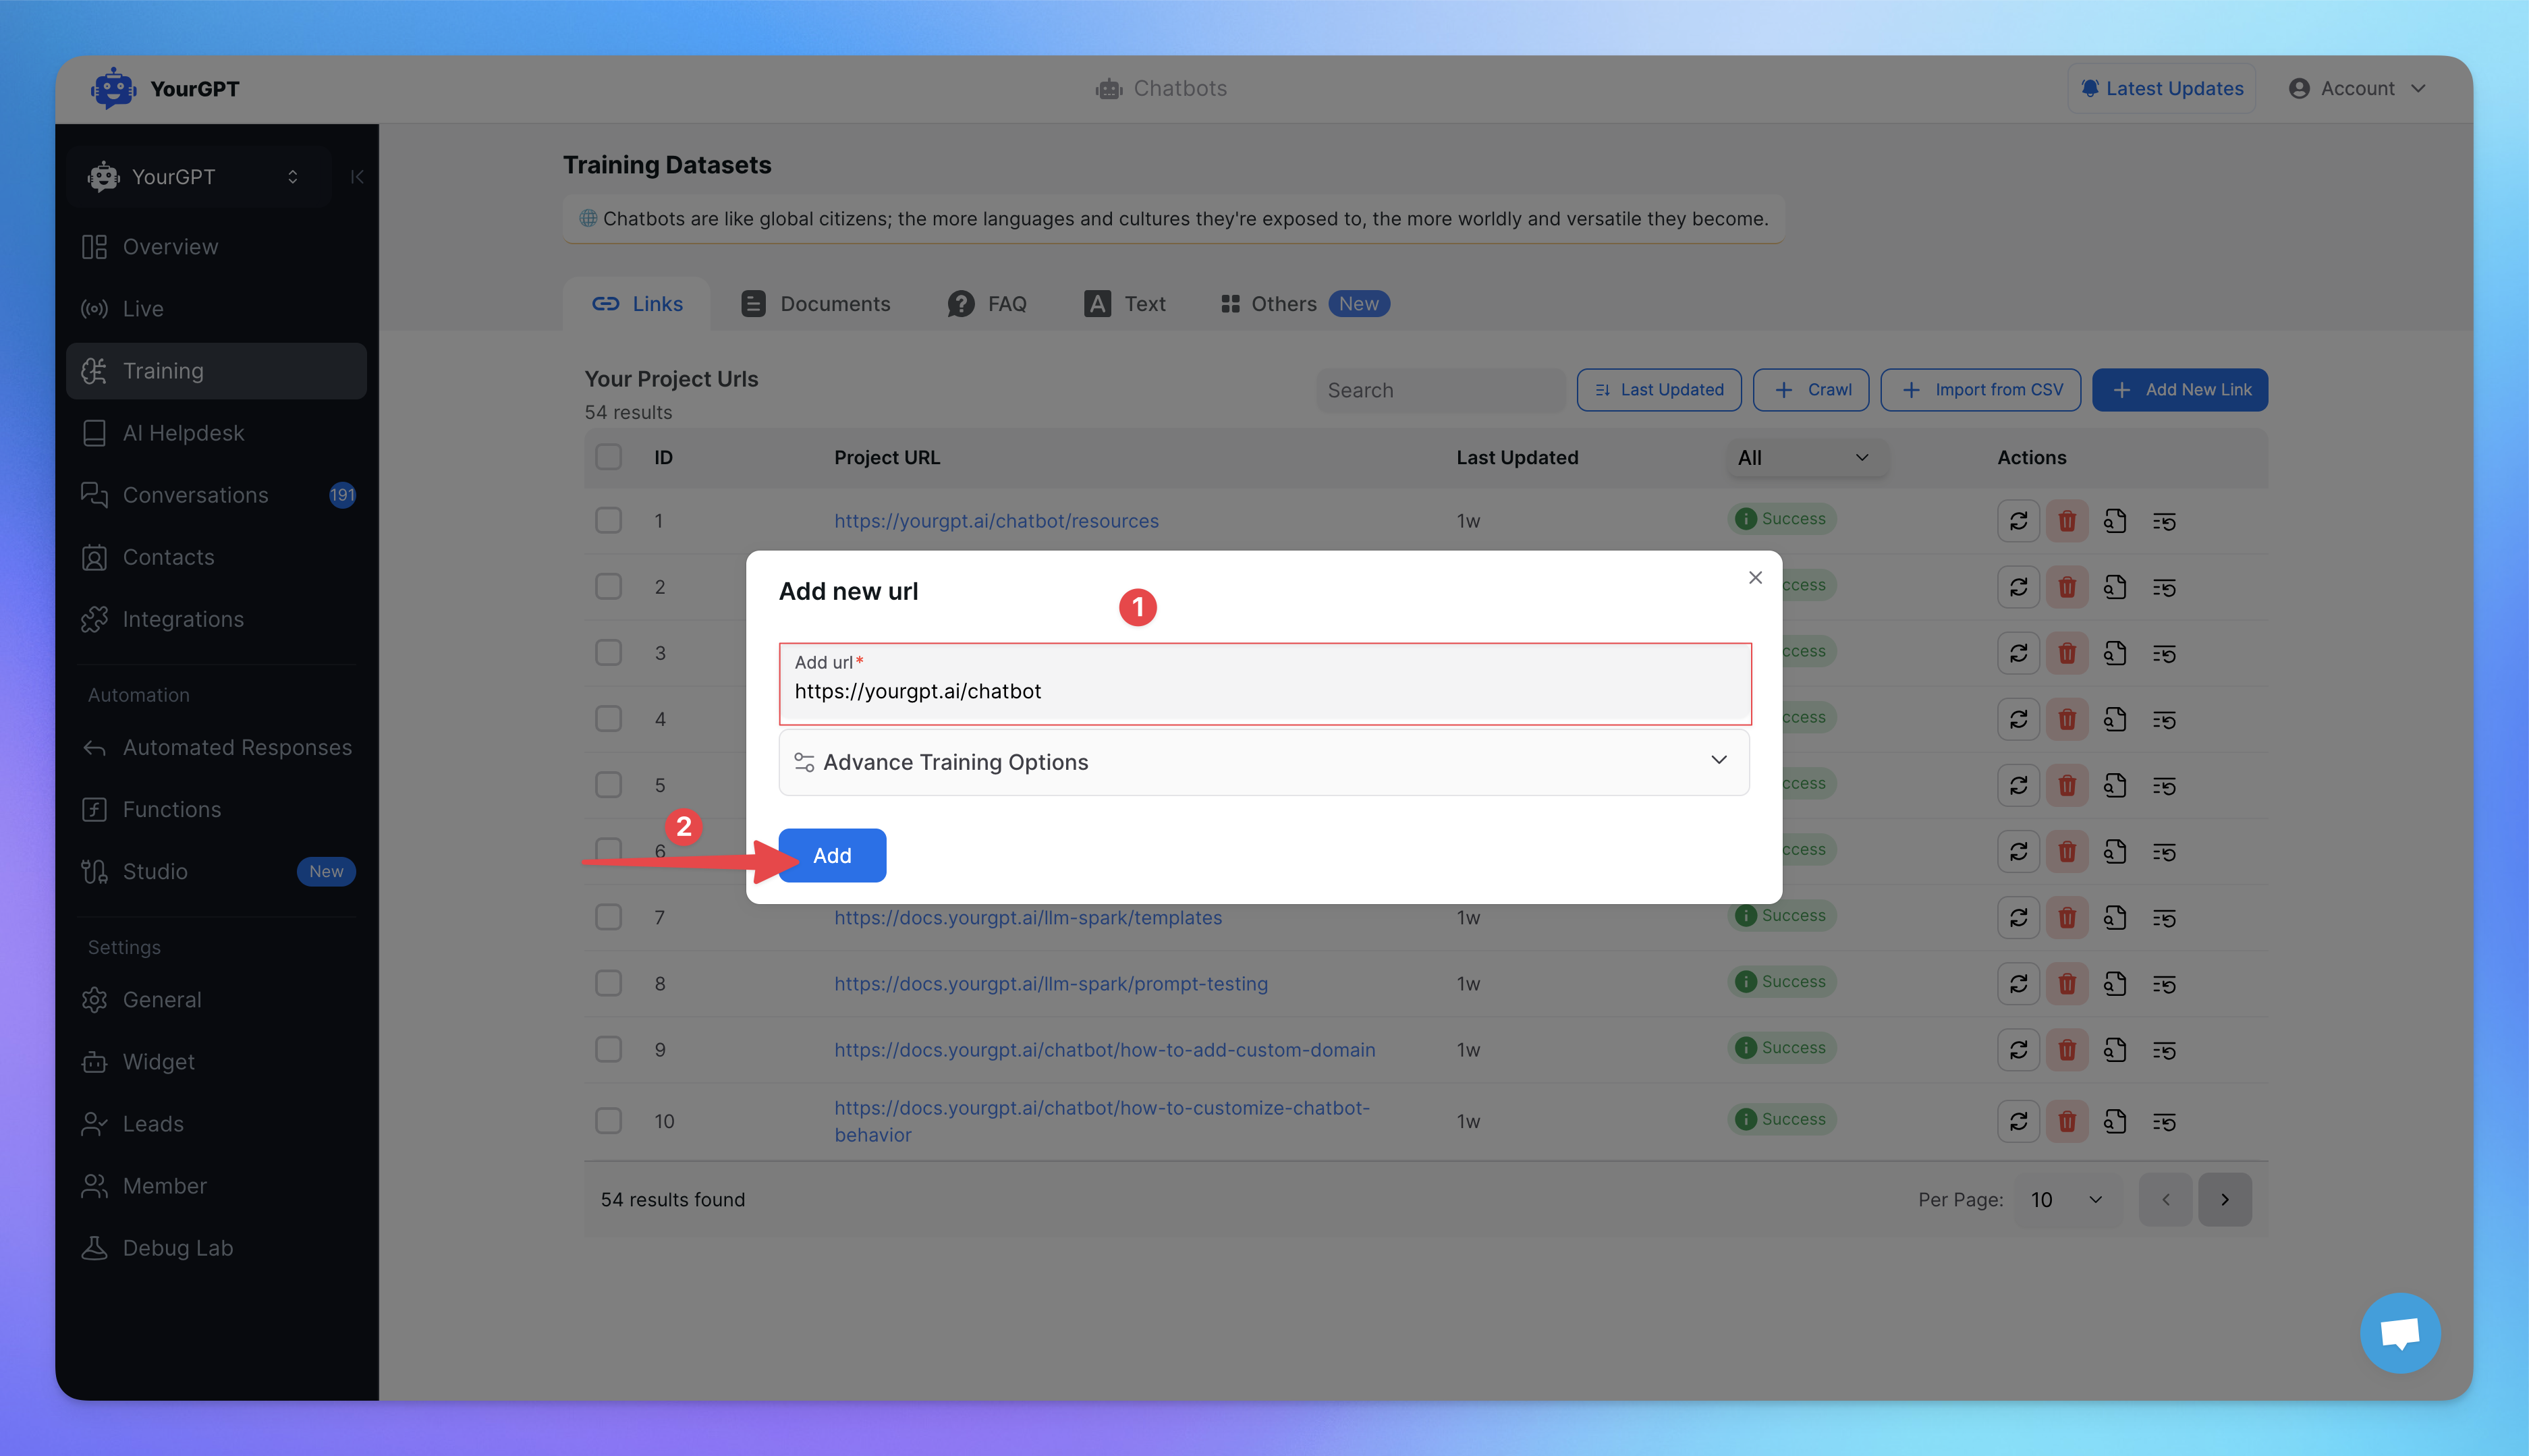The height and width of the screenshot is (1456, 2529).
Task: Sort by Last Updated button
Action: (x=1659, y=390)
